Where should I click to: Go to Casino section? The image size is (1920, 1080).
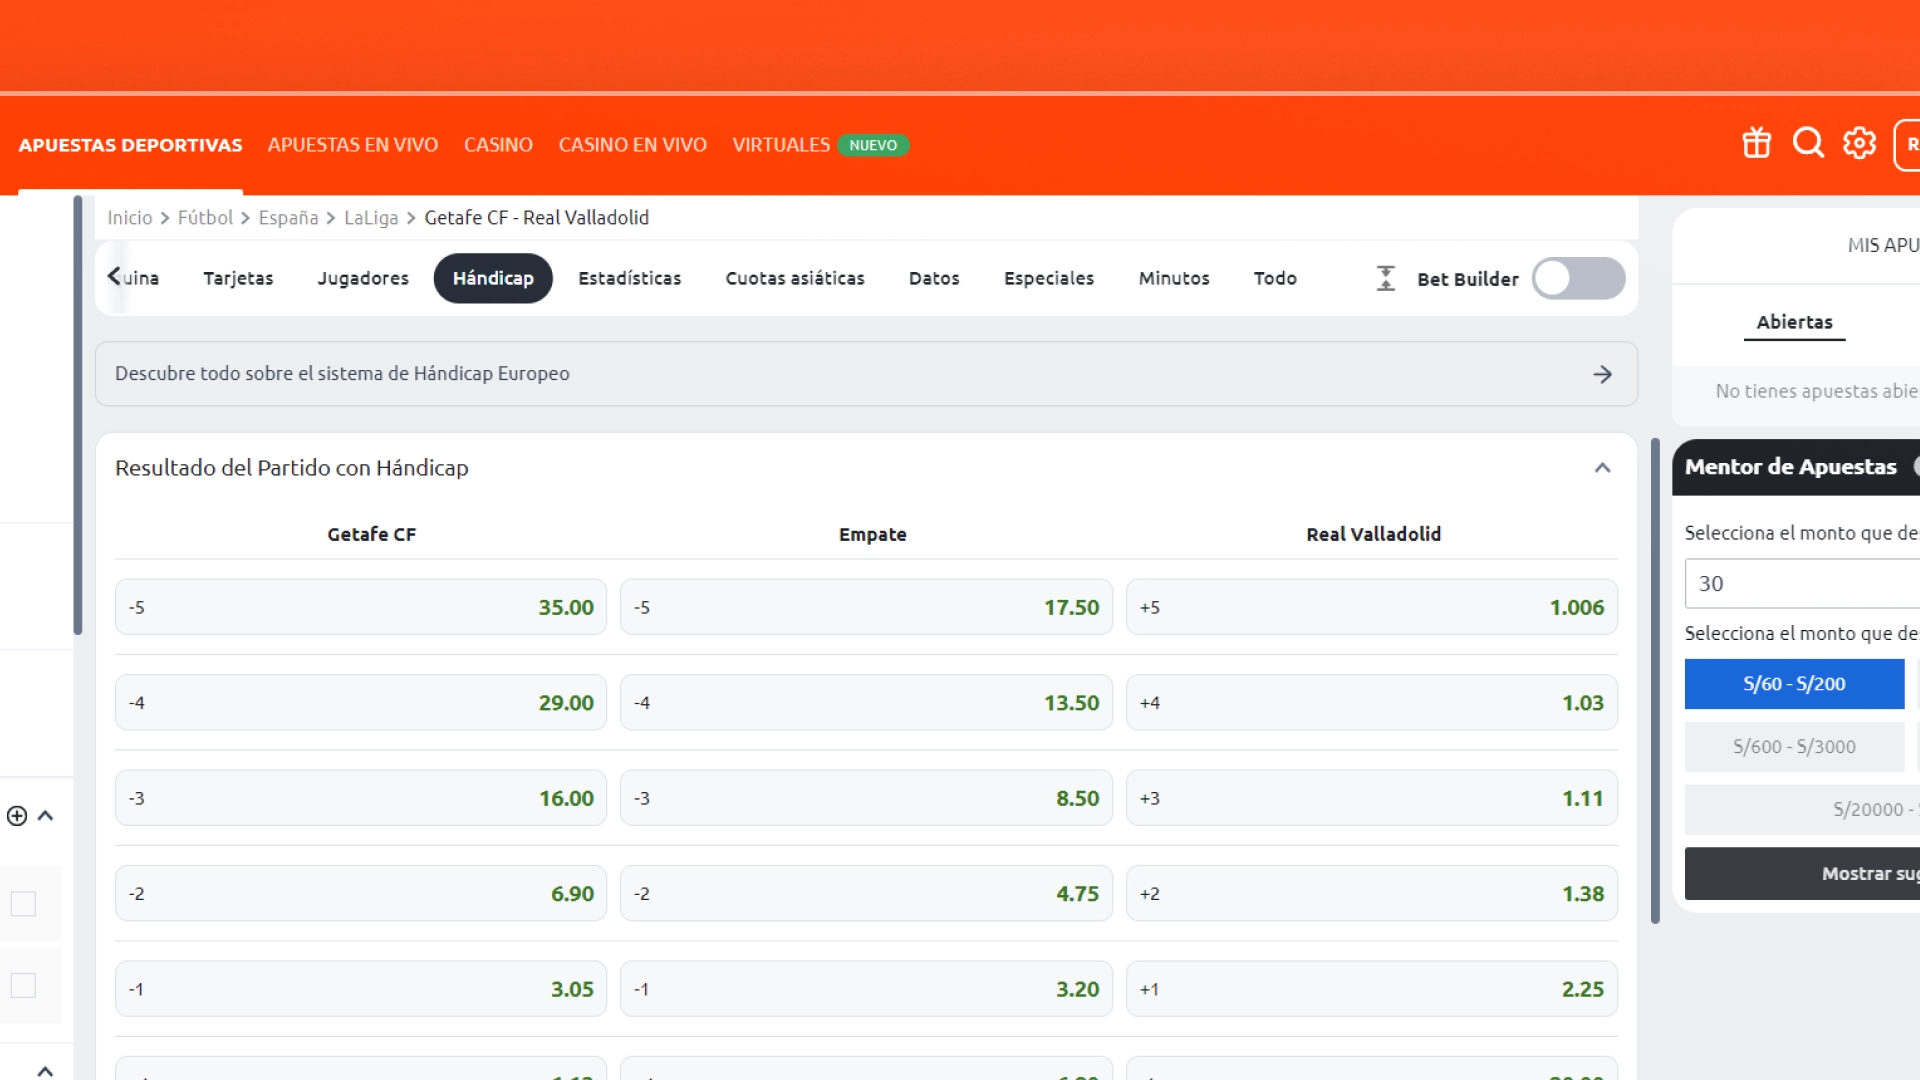point(498,145)
